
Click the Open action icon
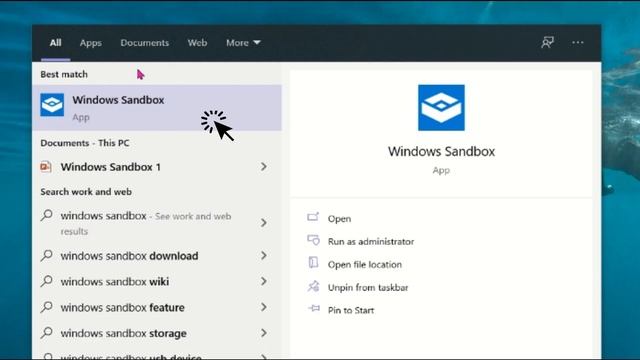tap(313, 217)
